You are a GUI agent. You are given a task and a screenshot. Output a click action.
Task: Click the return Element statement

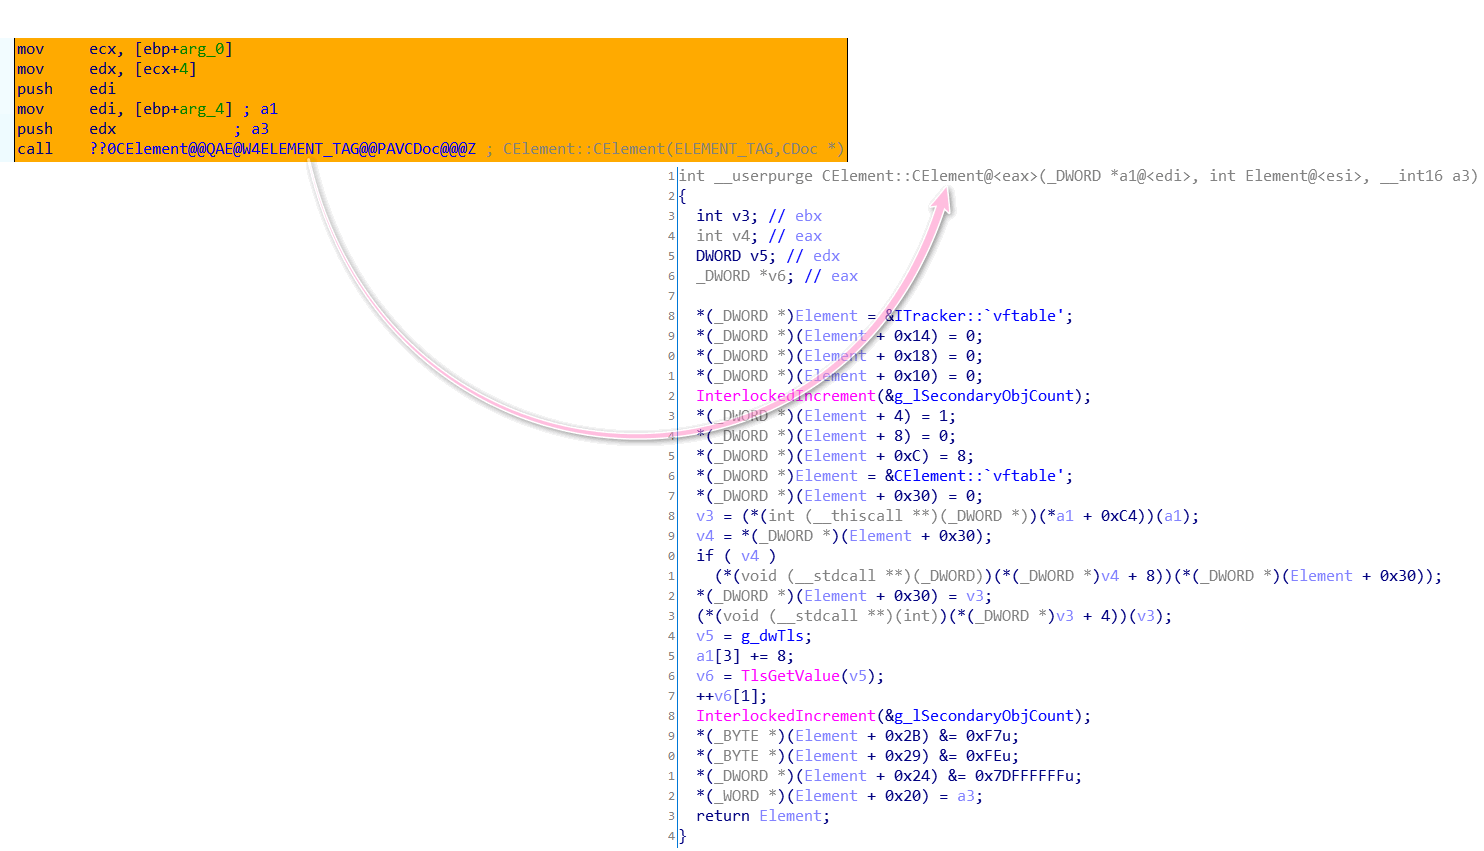coord(763,816)
